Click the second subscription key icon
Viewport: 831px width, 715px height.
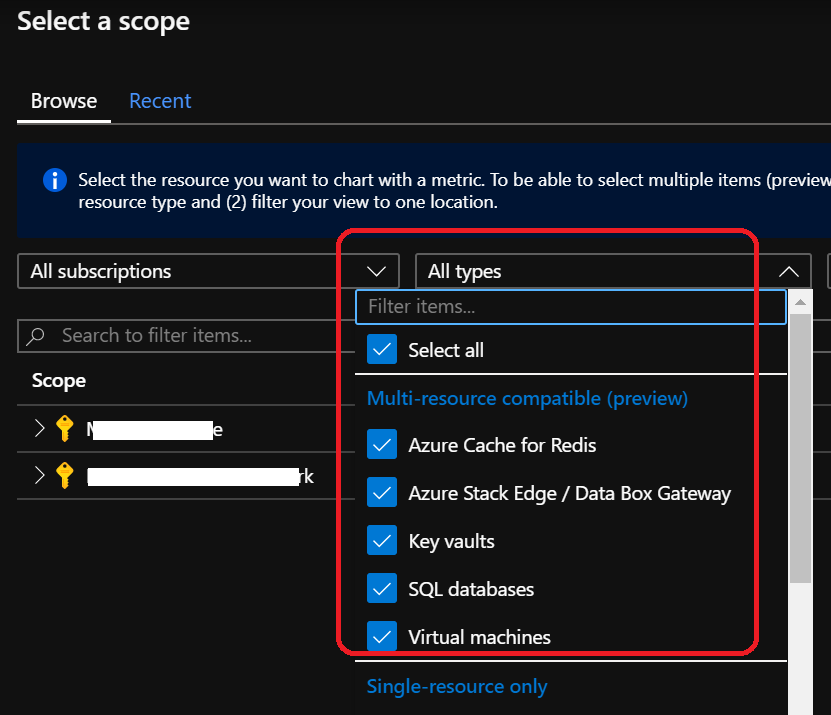point(65,476)
